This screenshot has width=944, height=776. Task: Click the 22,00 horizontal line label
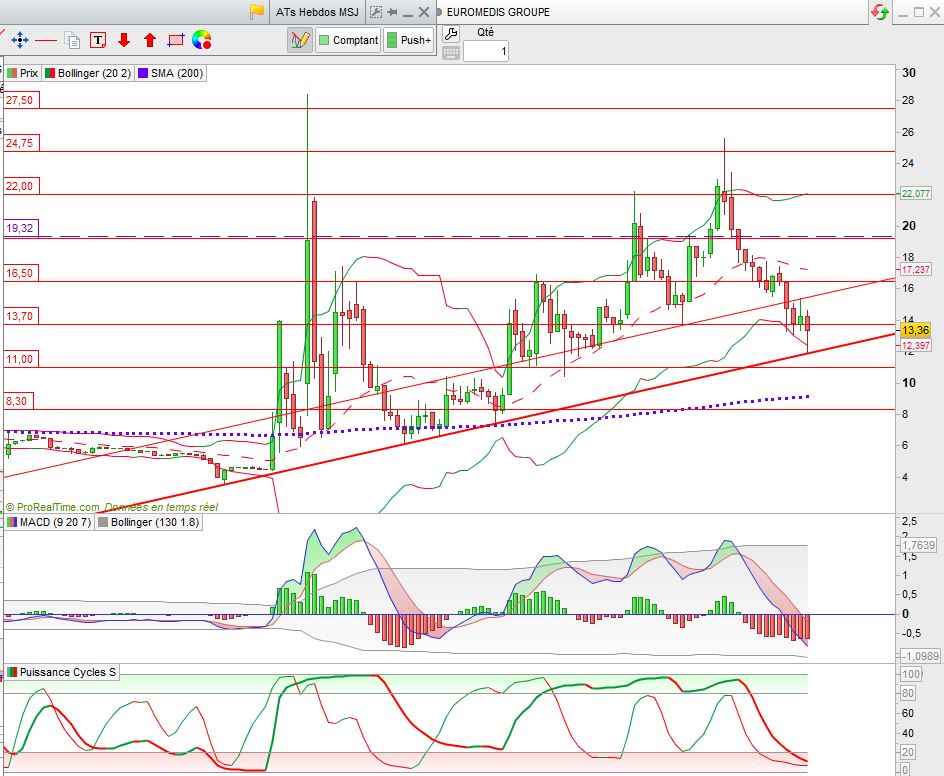click(x=20, y=186)
